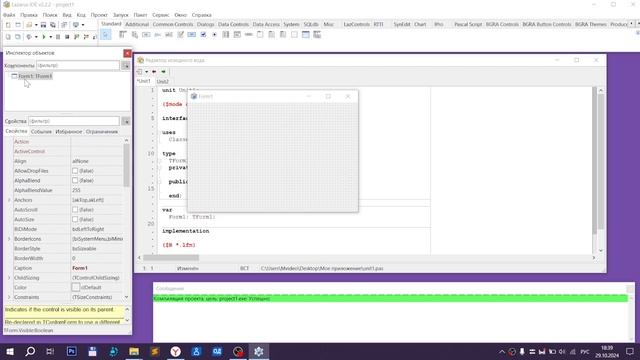
Task: Click the Компоненты filter input field
Action: pos(78,65)
